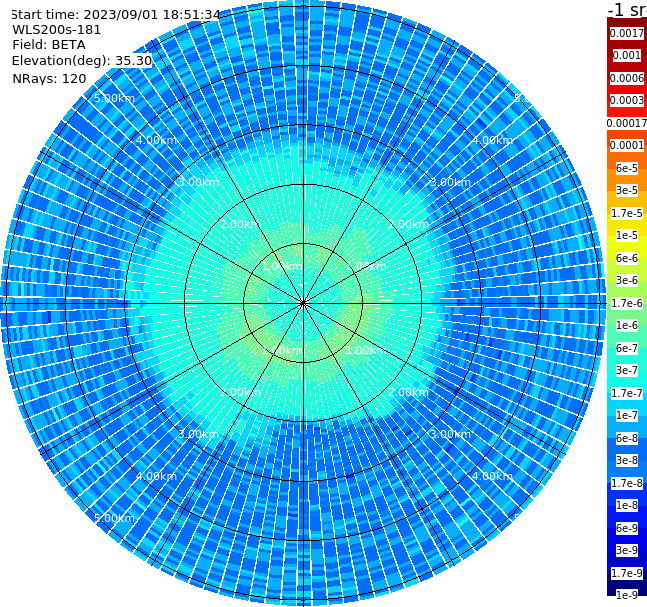Click the 1.7e-7 colorbar label
The image size is (647, 607).
pos(627,393)
